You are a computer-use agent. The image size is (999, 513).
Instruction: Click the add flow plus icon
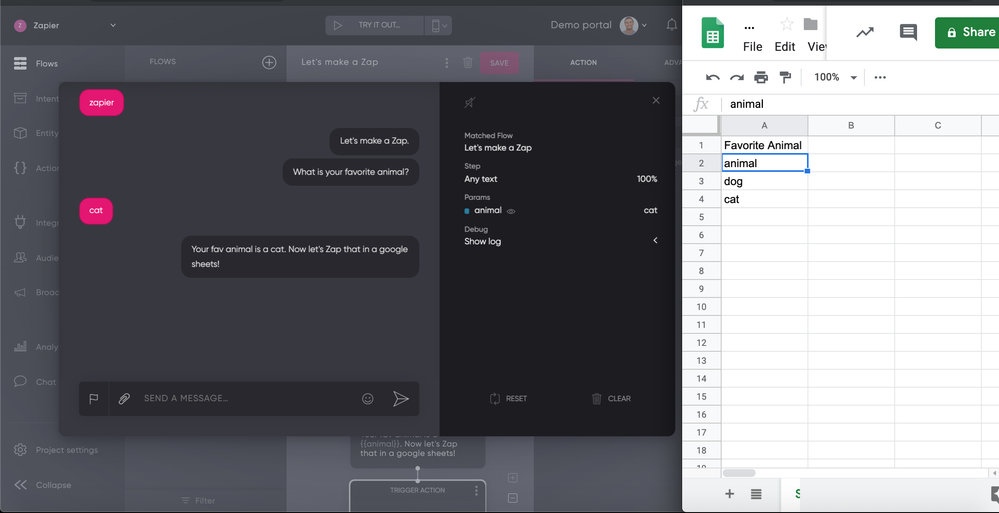click(x=270, y=62)
